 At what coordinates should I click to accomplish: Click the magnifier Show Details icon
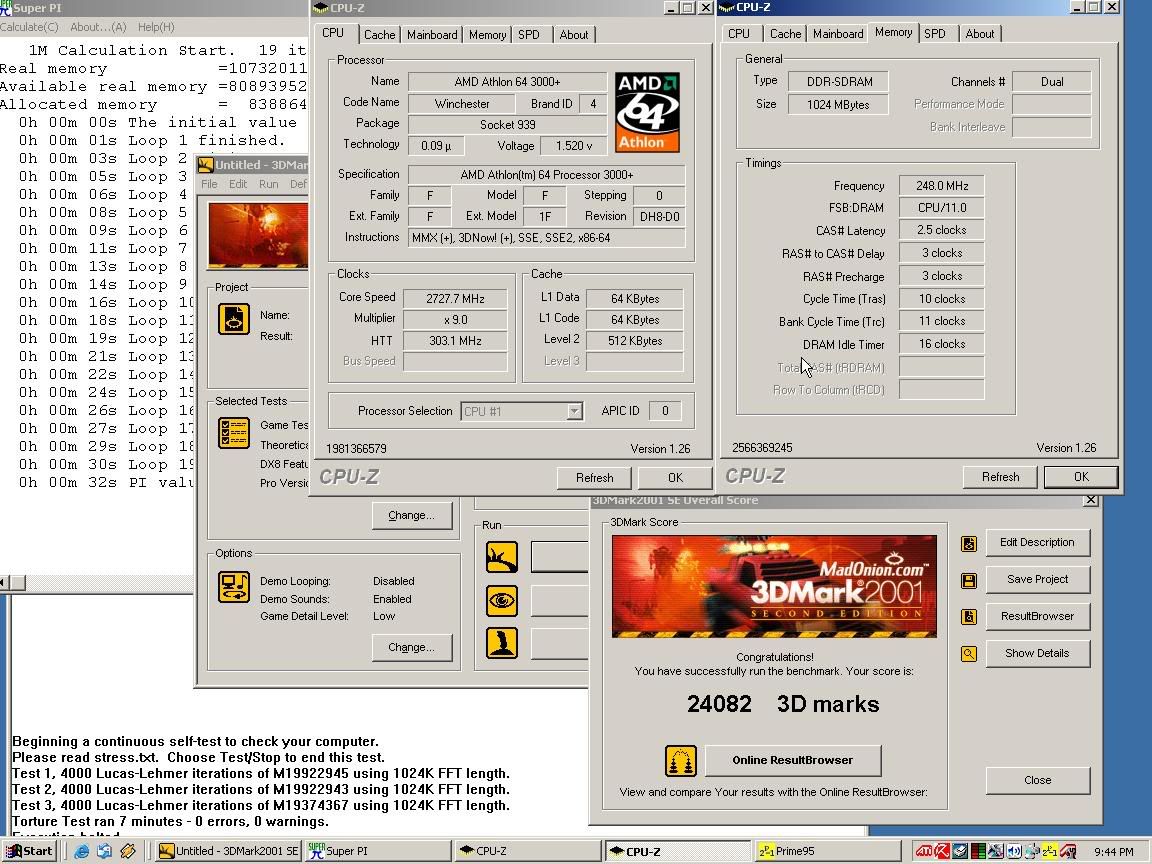click(x=968, y=654)
